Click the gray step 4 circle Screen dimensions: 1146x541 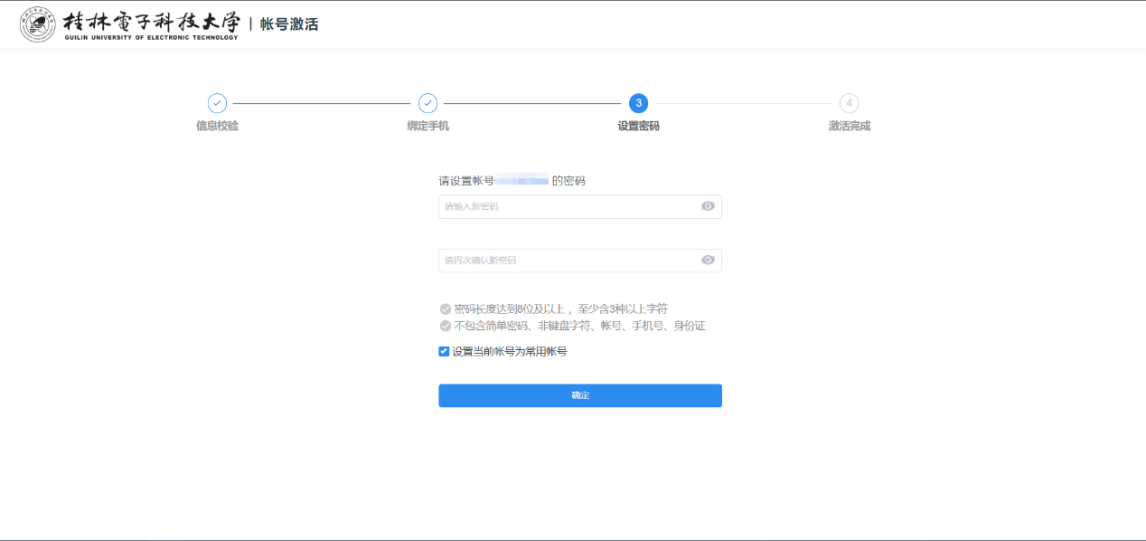849,103
